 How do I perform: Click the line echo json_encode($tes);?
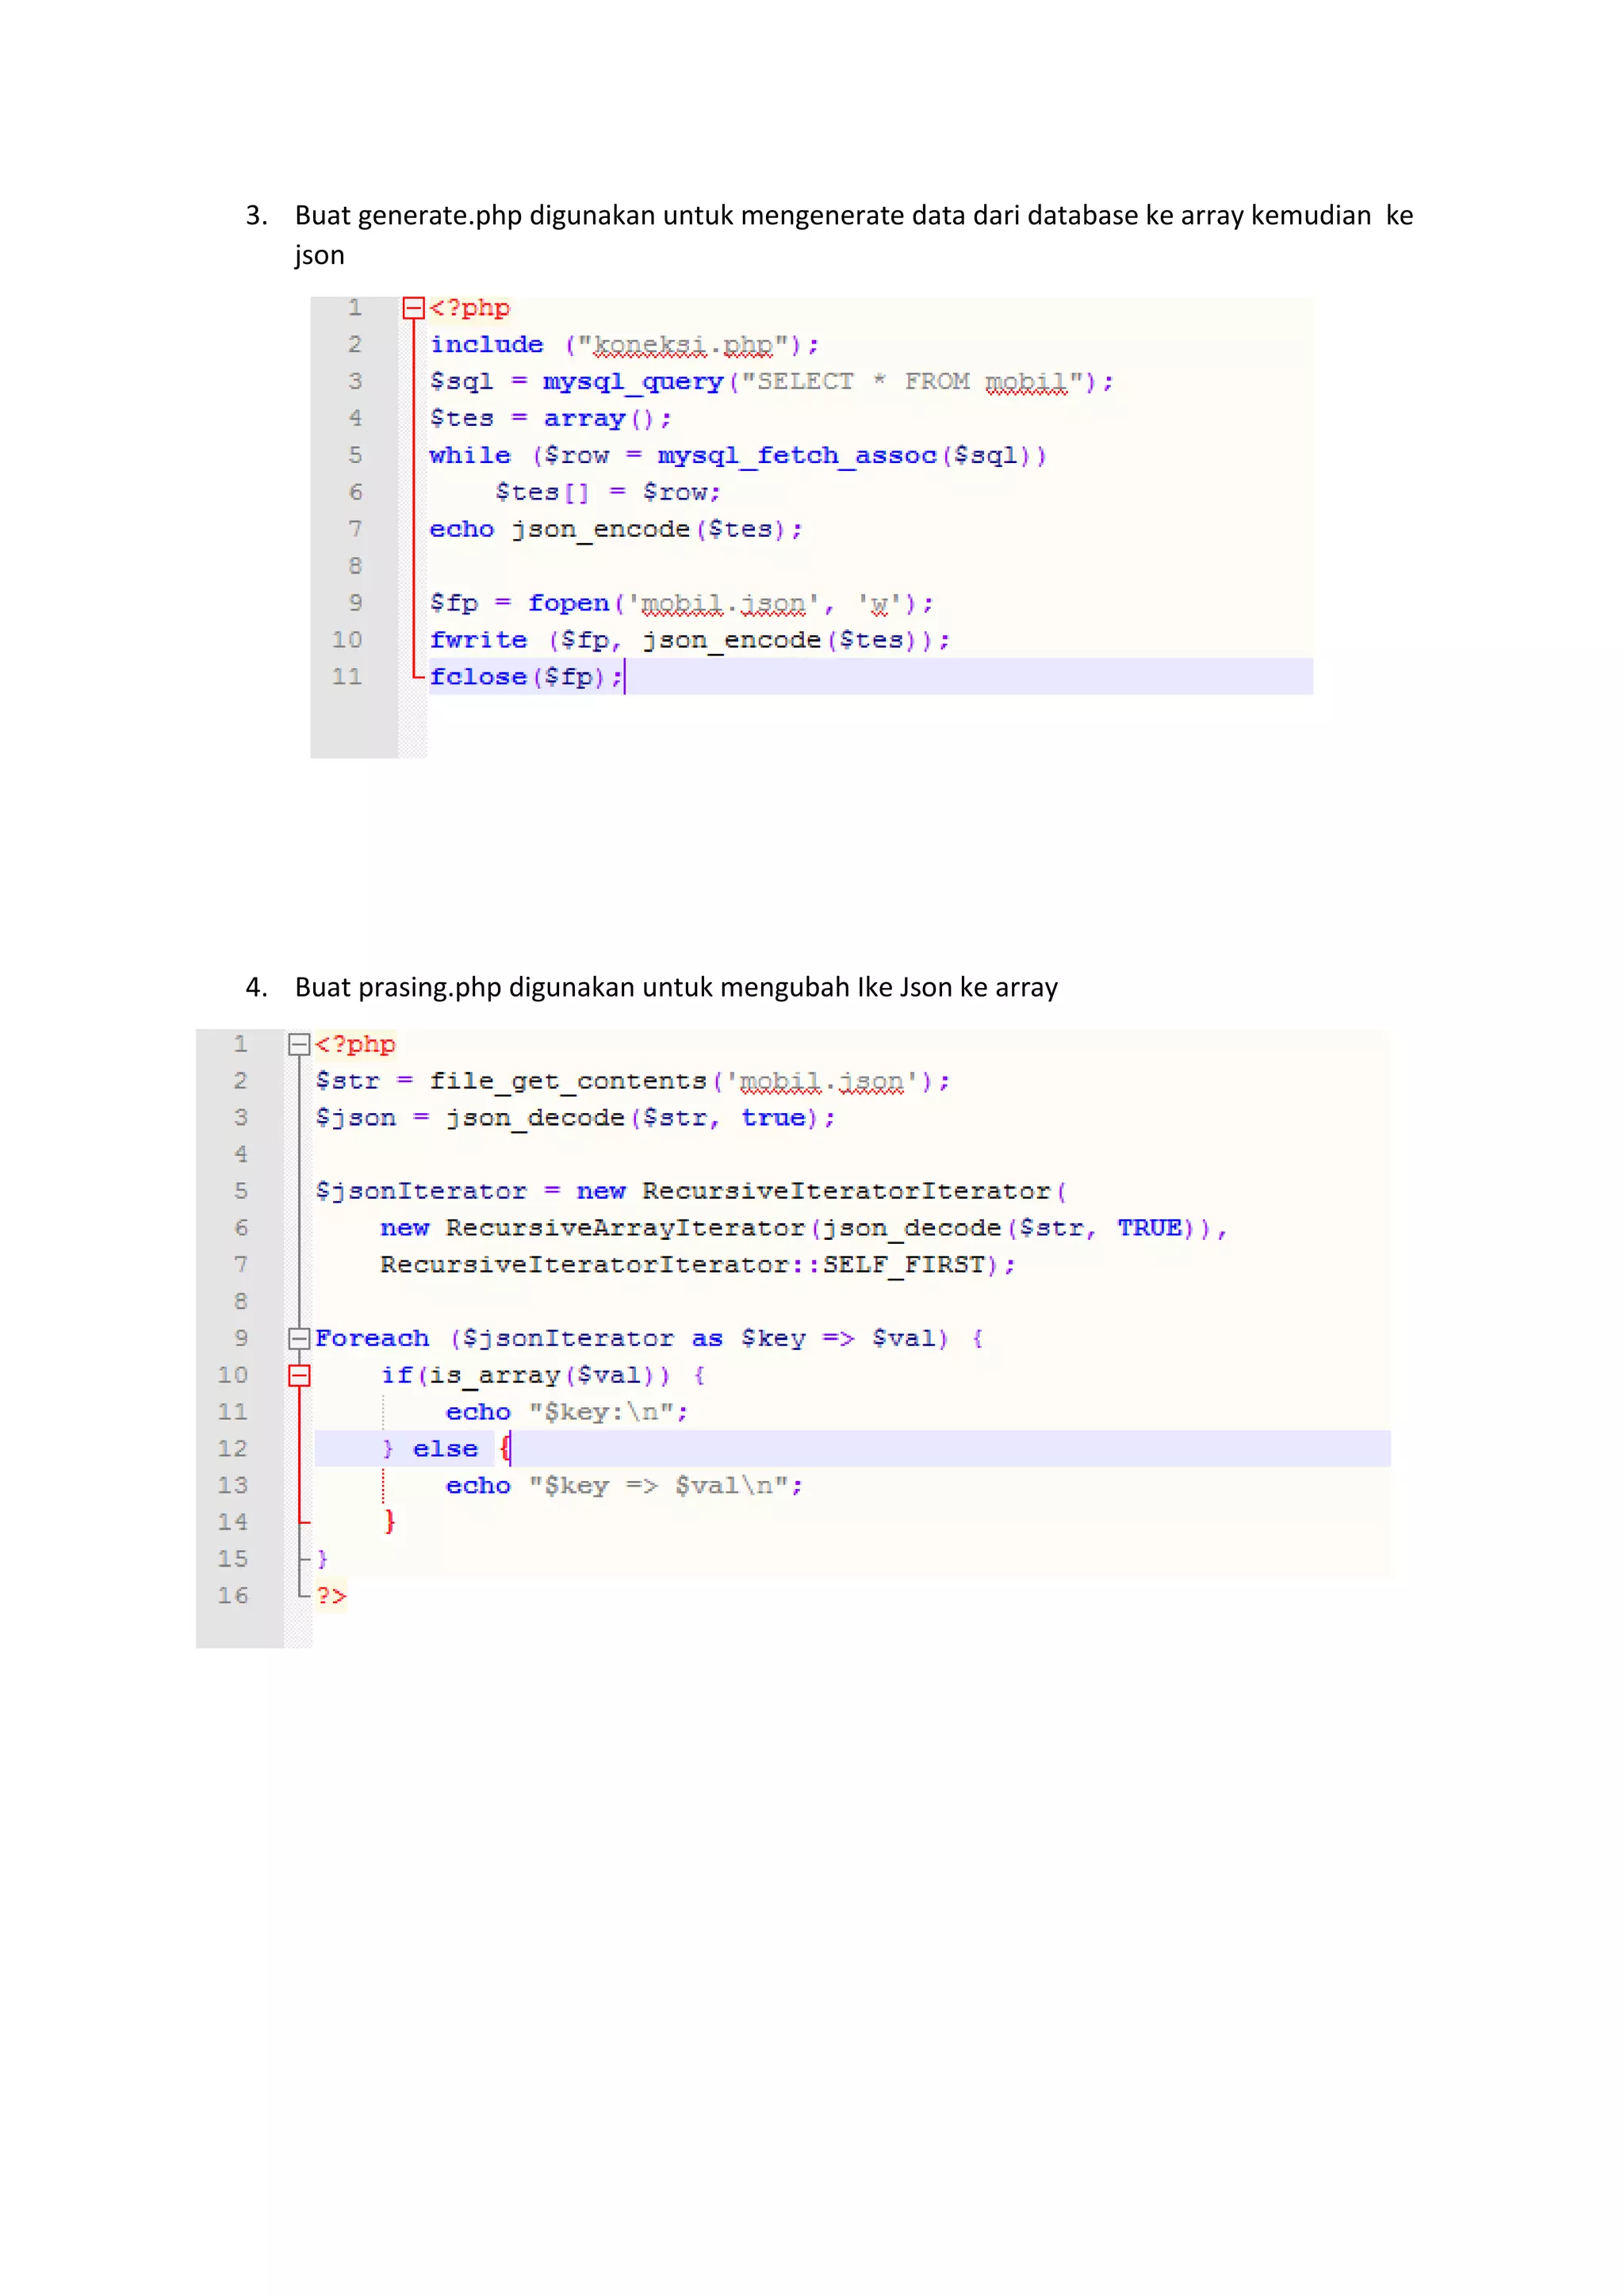615,530
